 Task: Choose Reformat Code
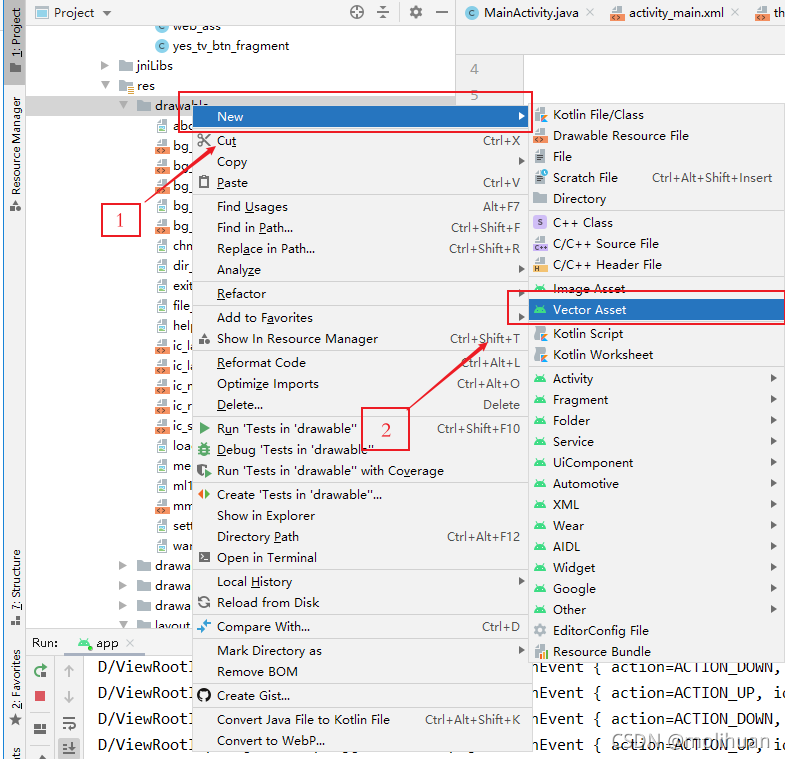pos(360,362)
